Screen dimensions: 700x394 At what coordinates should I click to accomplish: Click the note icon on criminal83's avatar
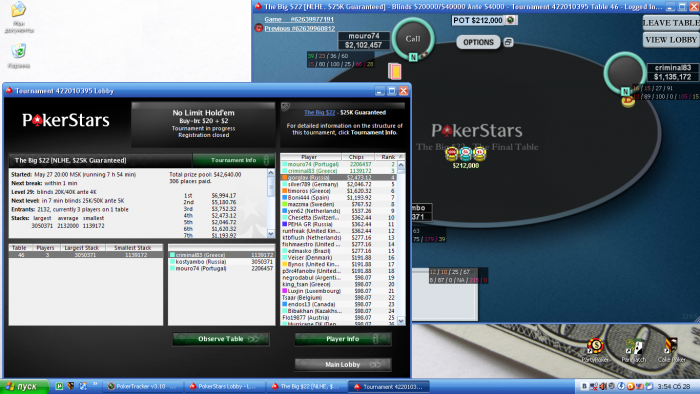pos(625,91)
